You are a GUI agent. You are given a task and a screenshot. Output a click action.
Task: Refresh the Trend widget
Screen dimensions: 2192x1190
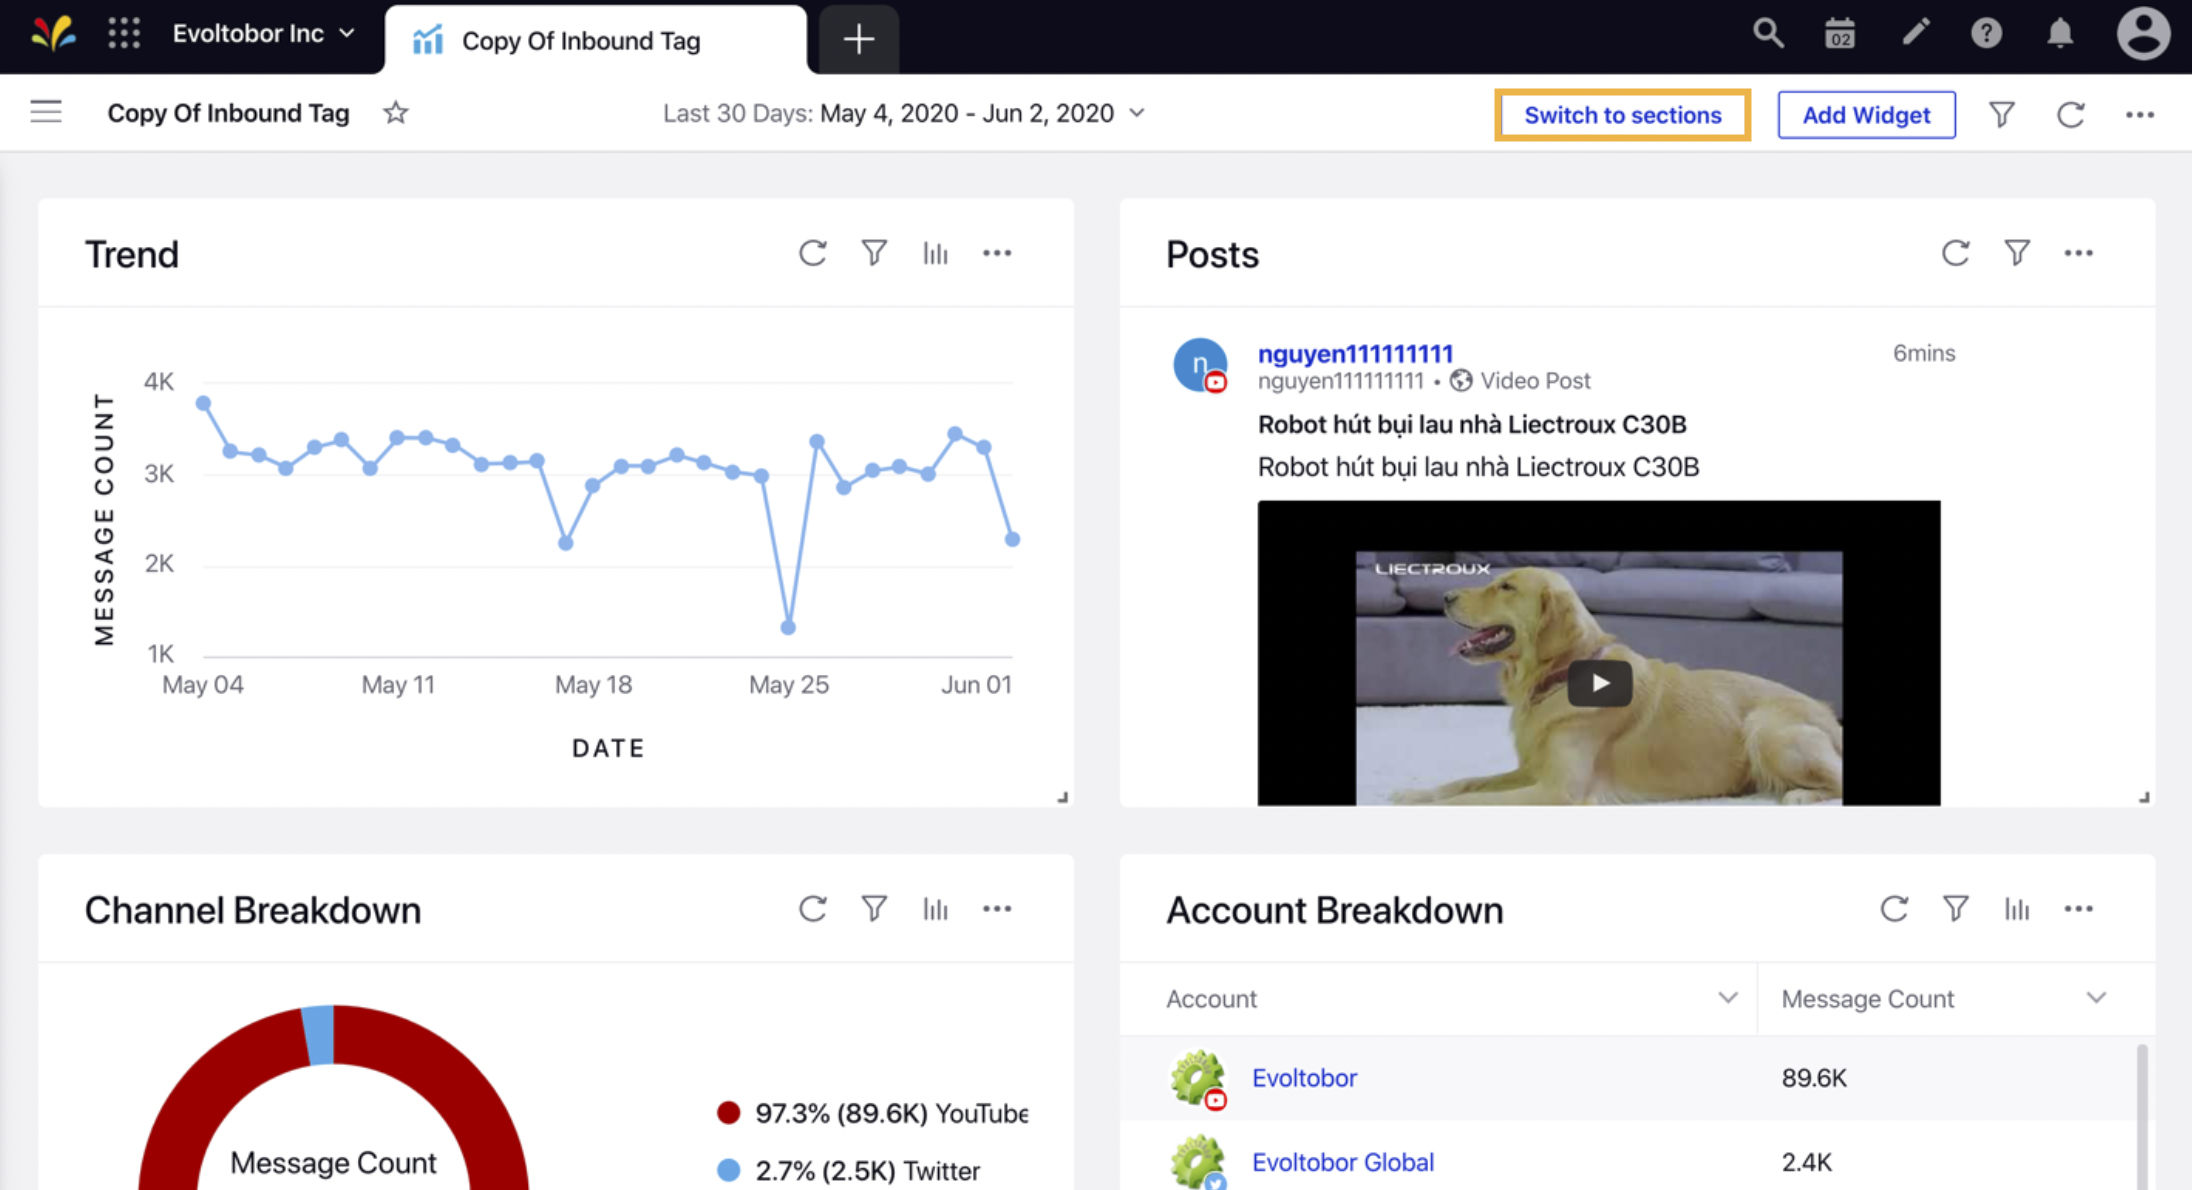(x=812, y=253)
